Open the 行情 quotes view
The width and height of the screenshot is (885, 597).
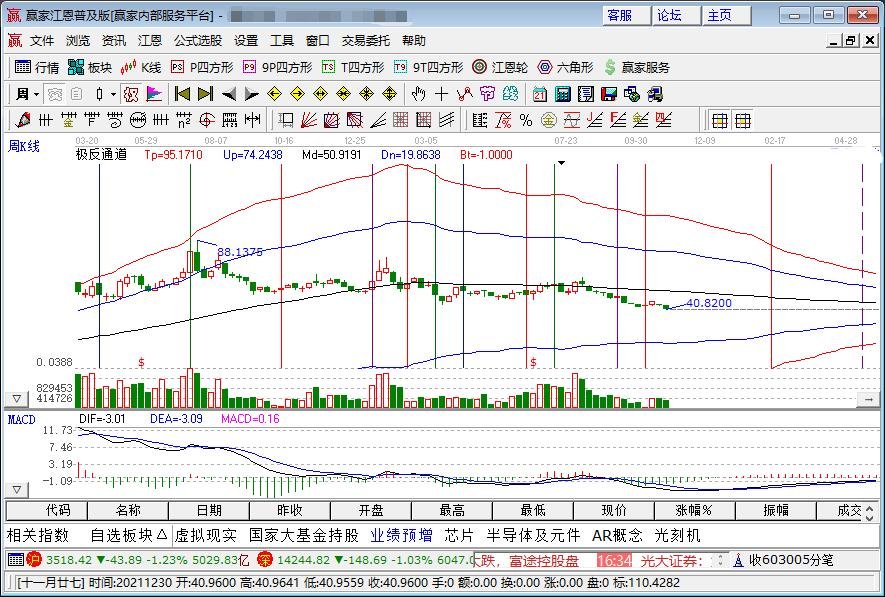37,68
